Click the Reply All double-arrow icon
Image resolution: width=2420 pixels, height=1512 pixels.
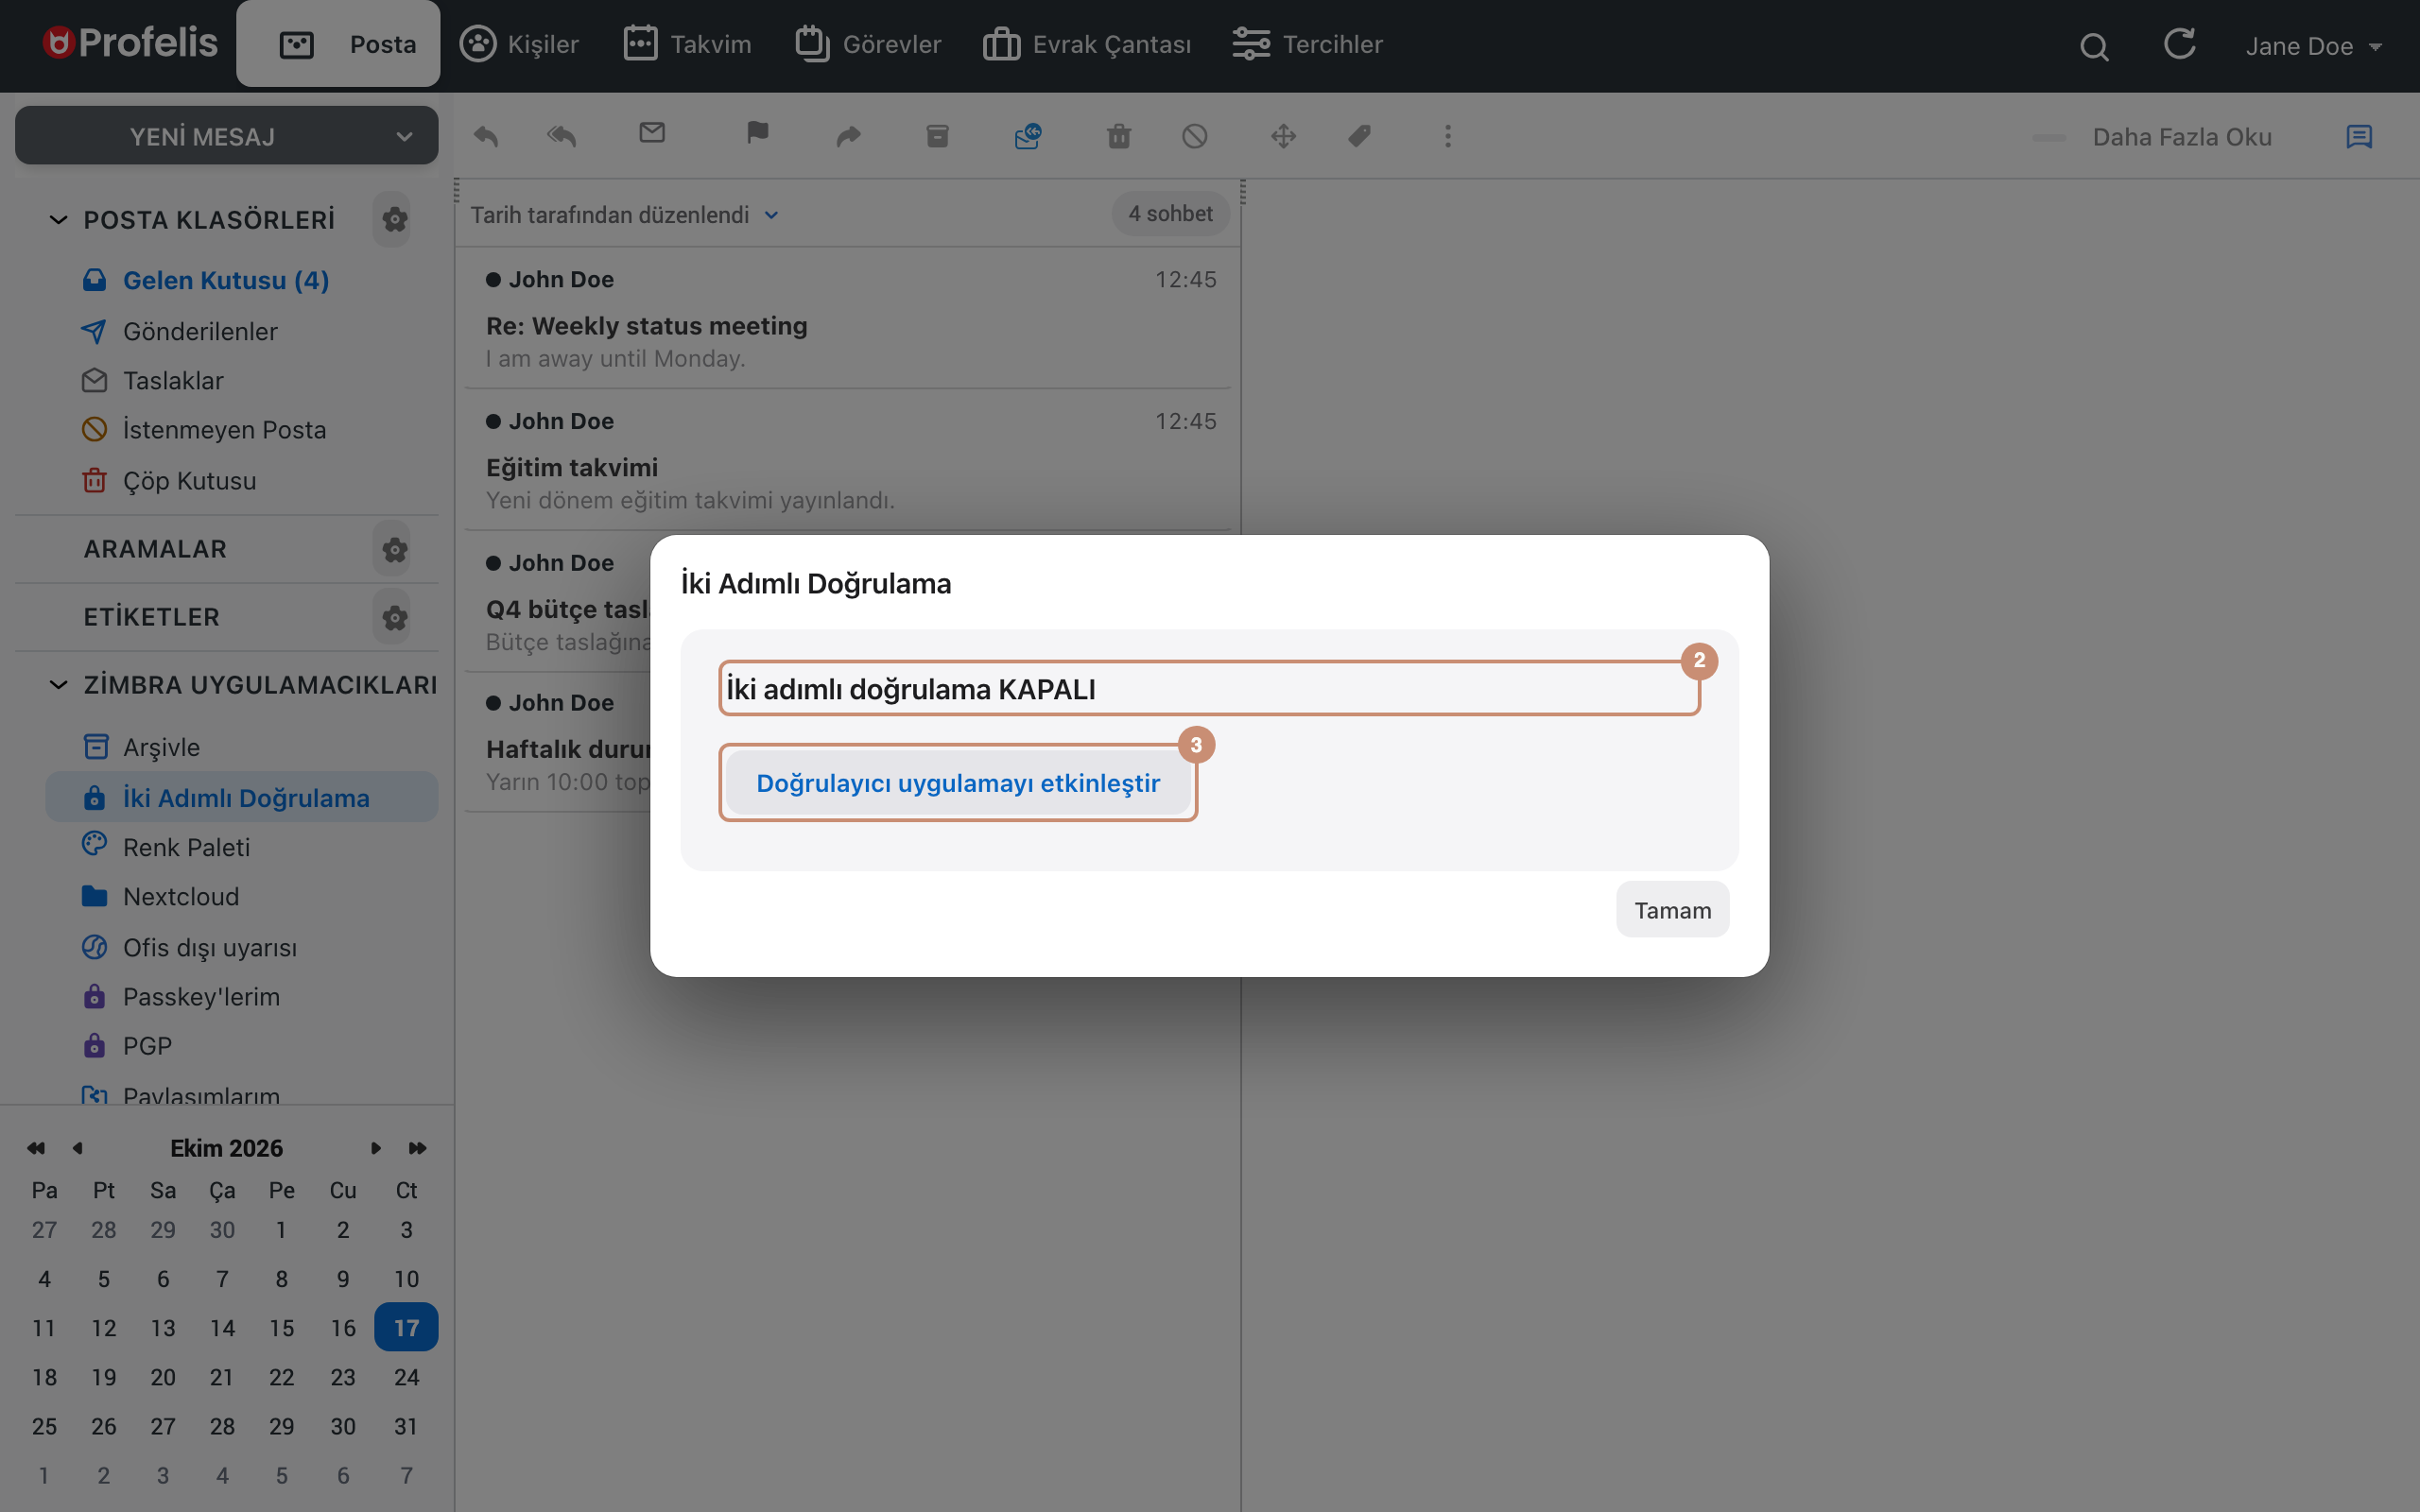coord(562,136)
